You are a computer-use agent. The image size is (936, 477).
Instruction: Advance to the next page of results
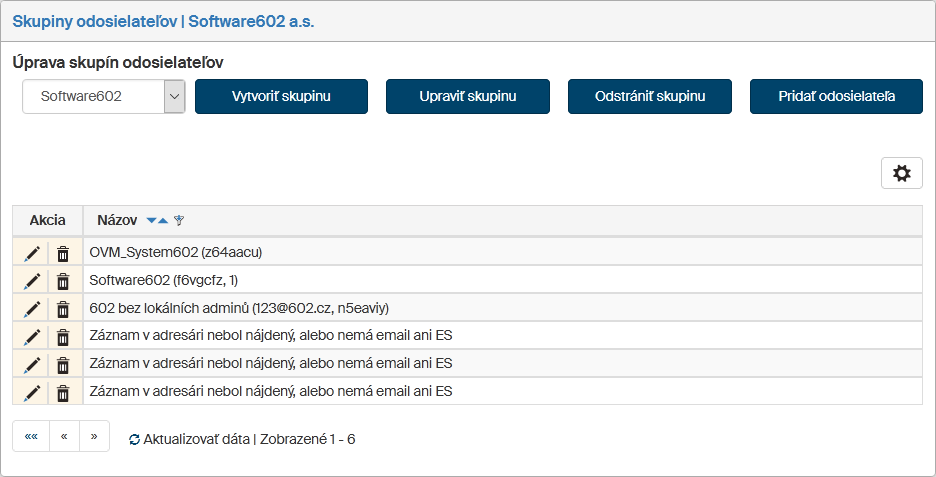(94, 437)
